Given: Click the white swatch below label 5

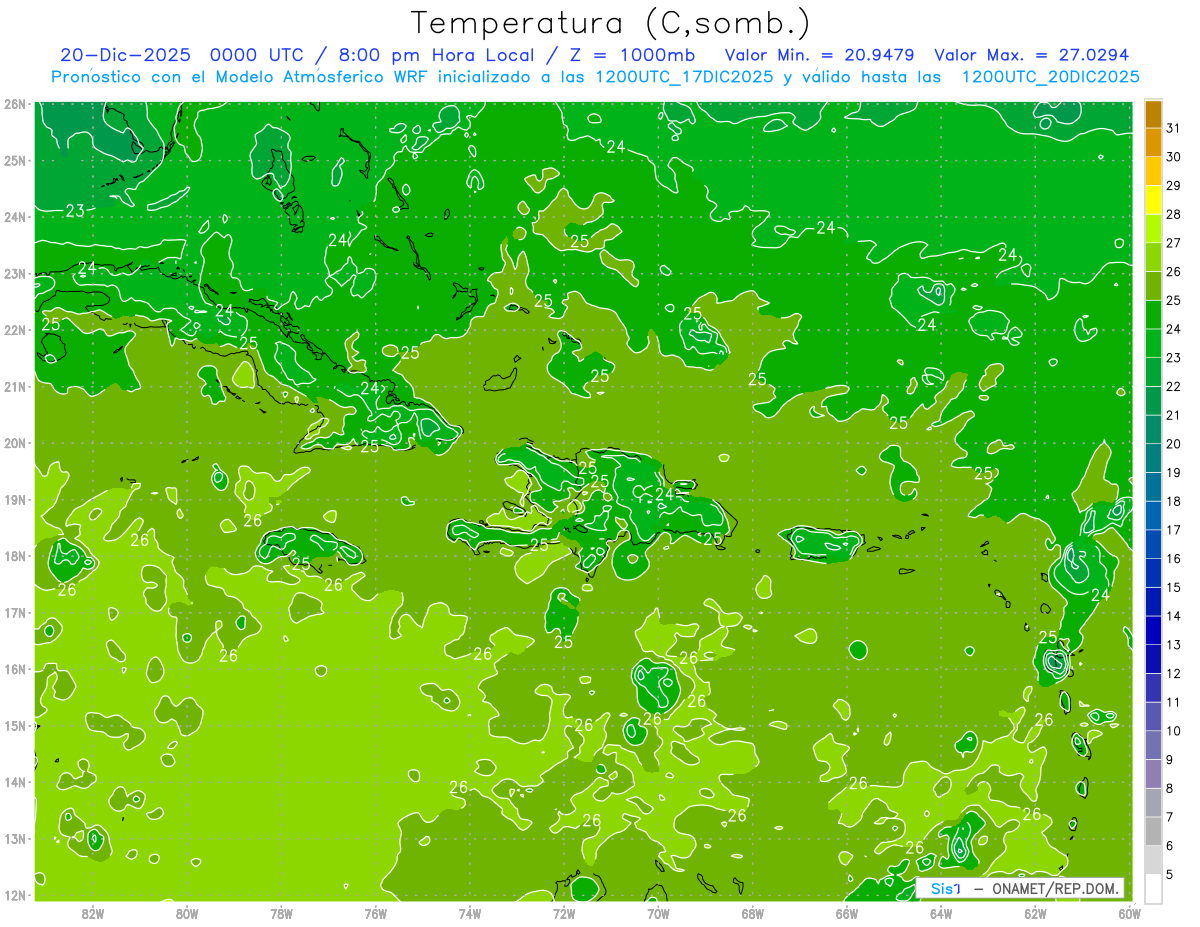Looking at the screenshot, I should point(1153,888).
